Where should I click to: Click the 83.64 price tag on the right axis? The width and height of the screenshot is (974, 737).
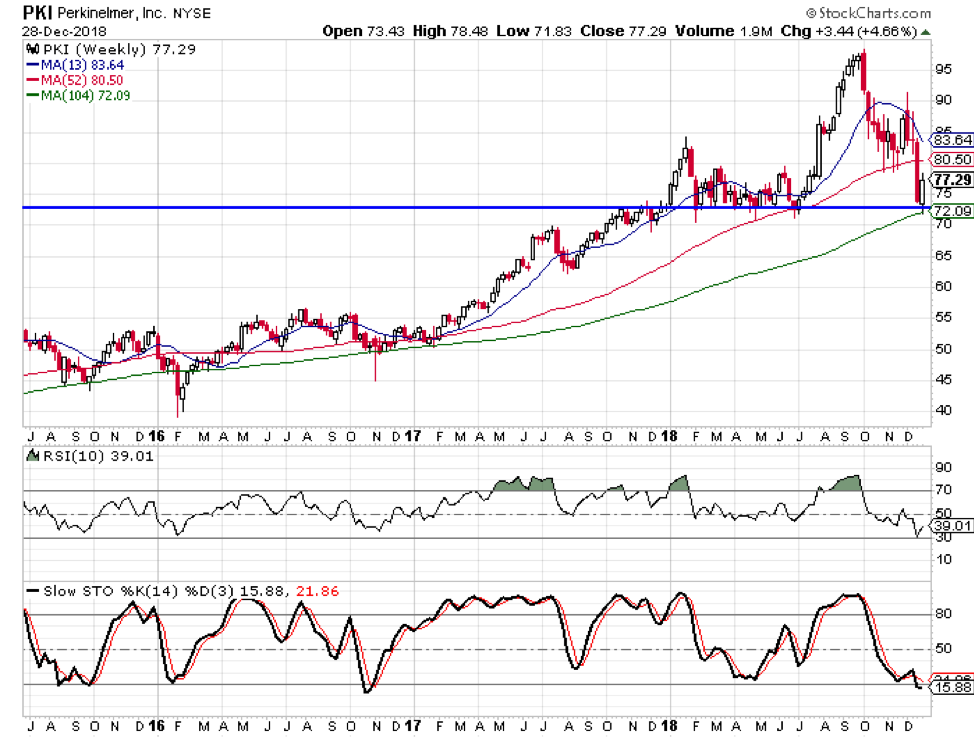(x=951, y=140)
